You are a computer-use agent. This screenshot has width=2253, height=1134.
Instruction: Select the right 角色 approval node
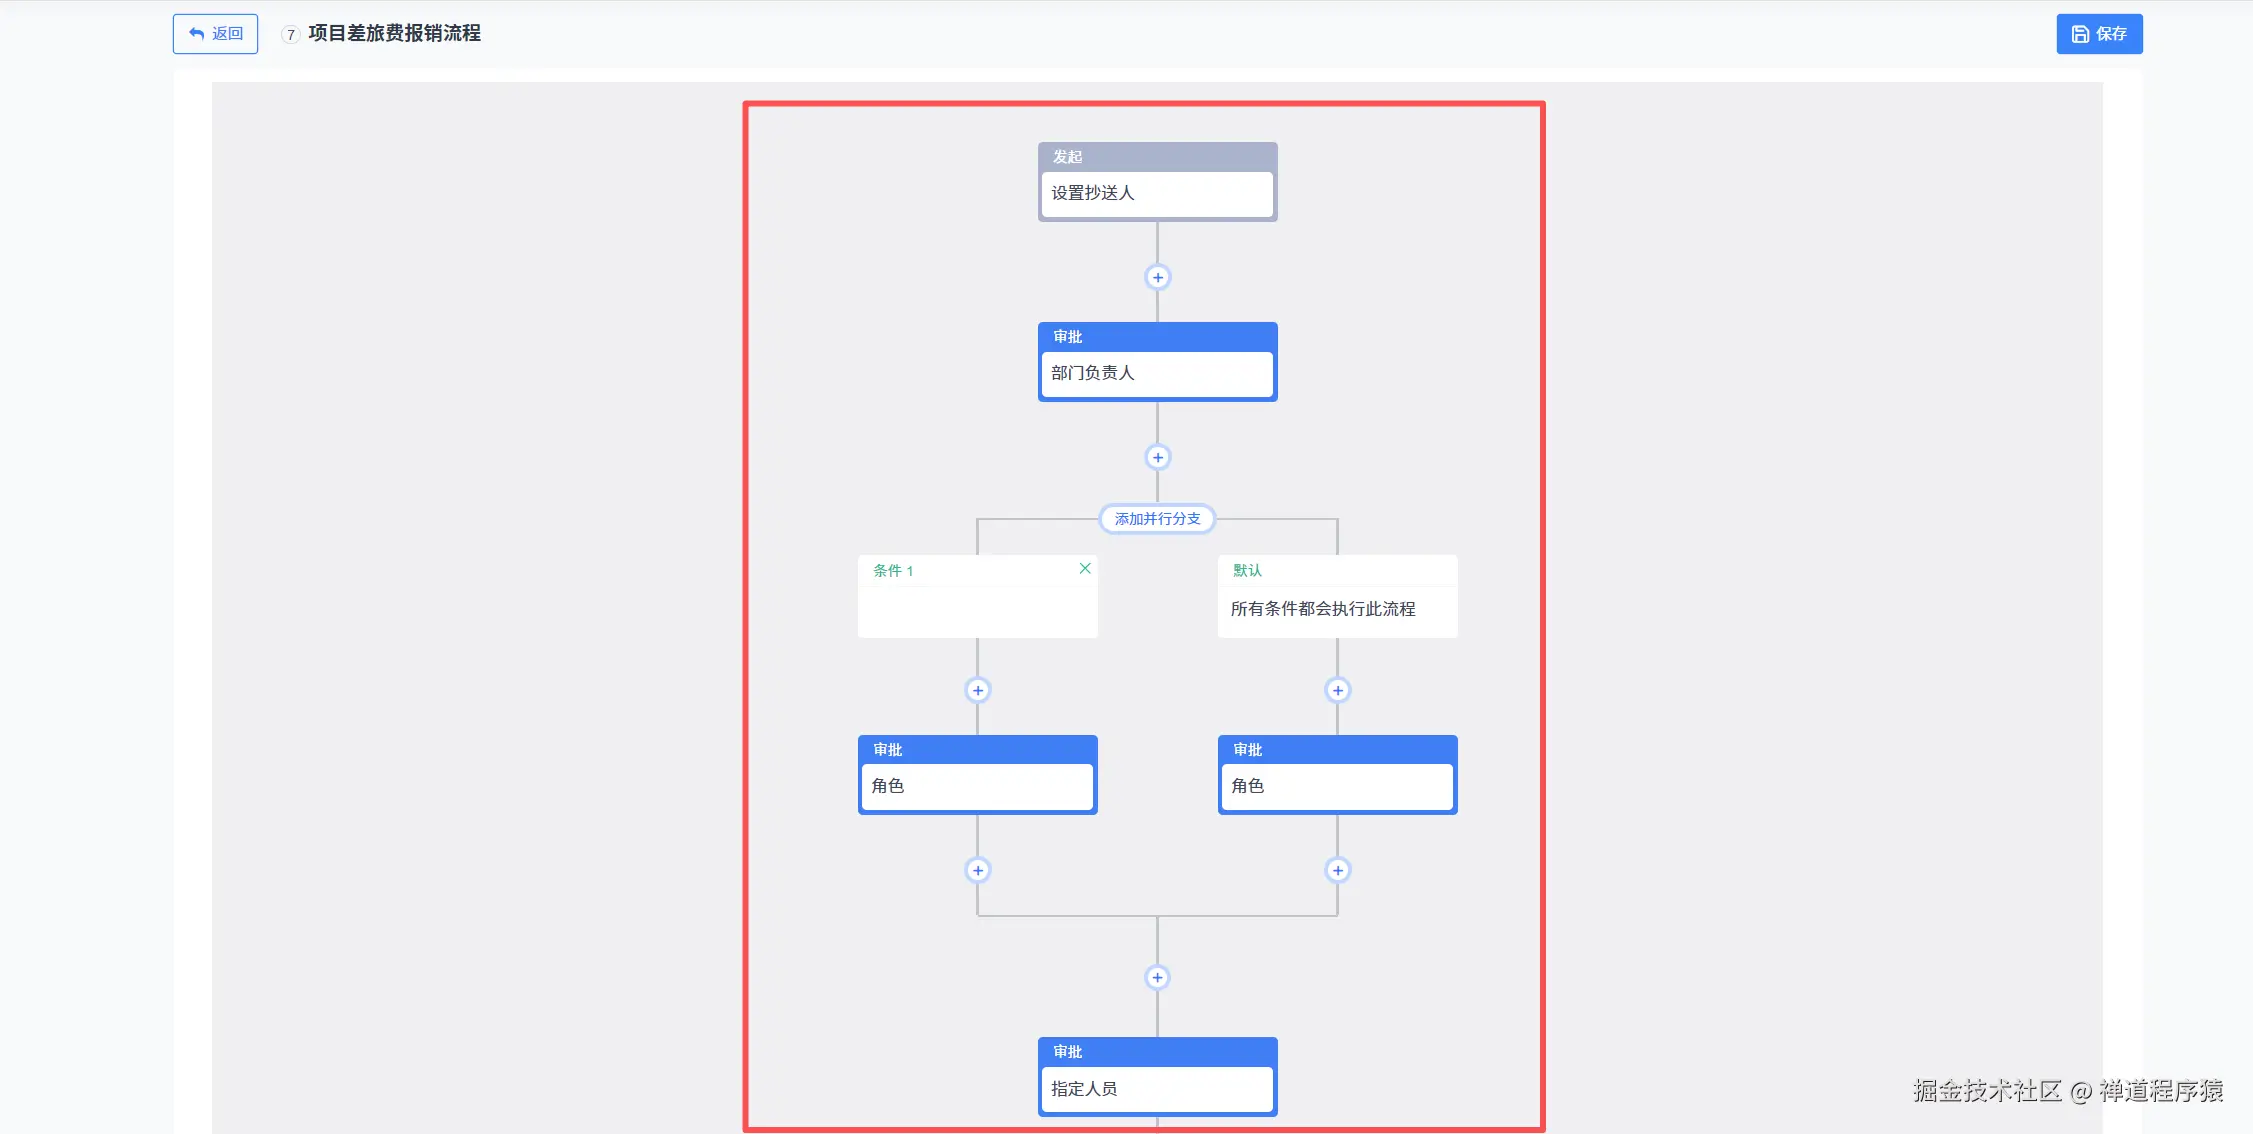click(x=1337, y=786)
